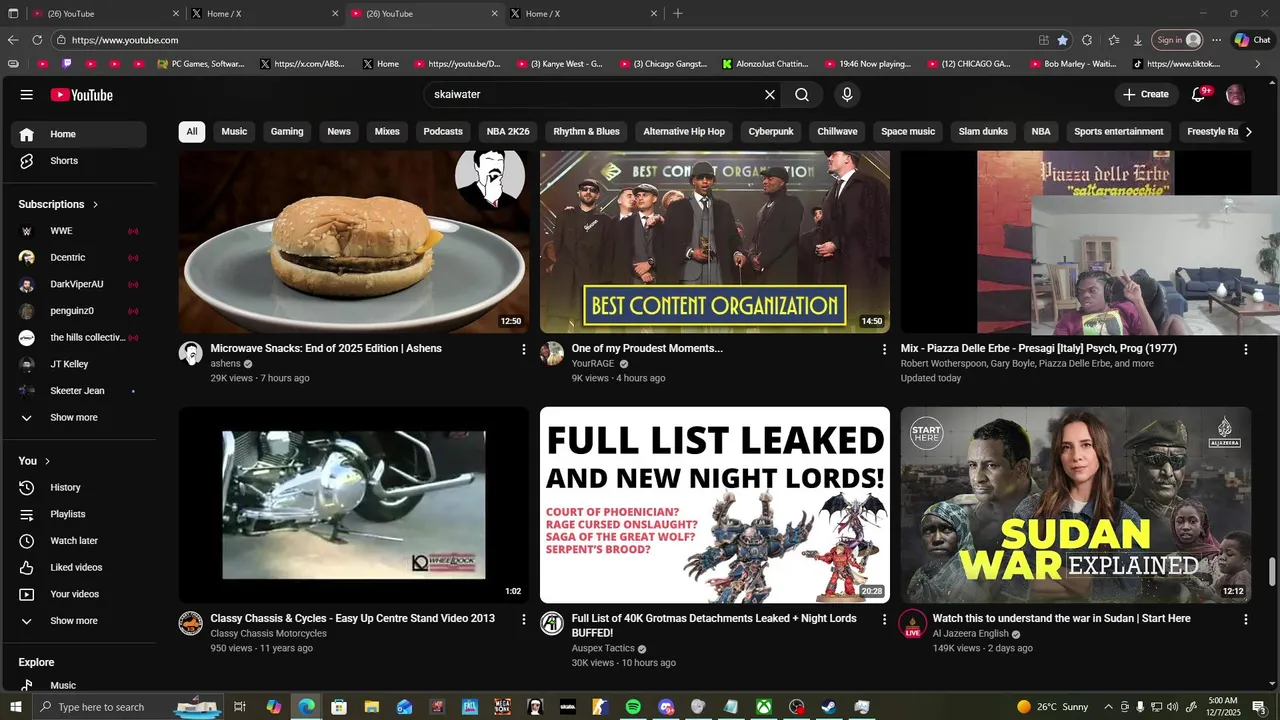Open browser Chat Copilot button
The image size is (1280, 720).
pos(1252,40)
